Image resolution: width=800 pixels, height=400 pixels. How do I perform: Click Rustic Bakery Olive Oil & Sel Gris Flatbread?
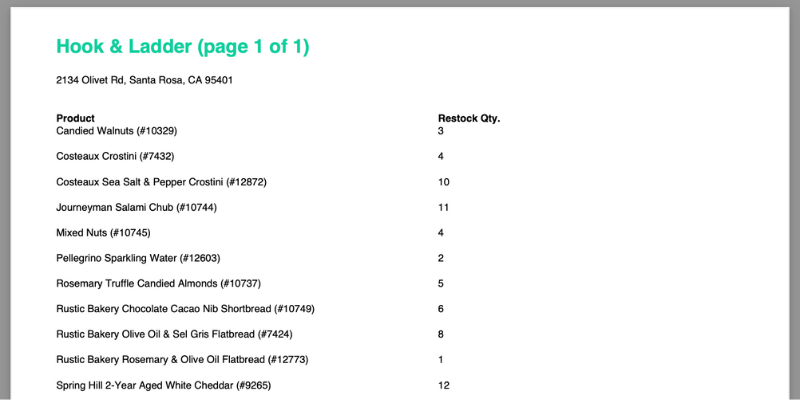(x=174, y=335)
